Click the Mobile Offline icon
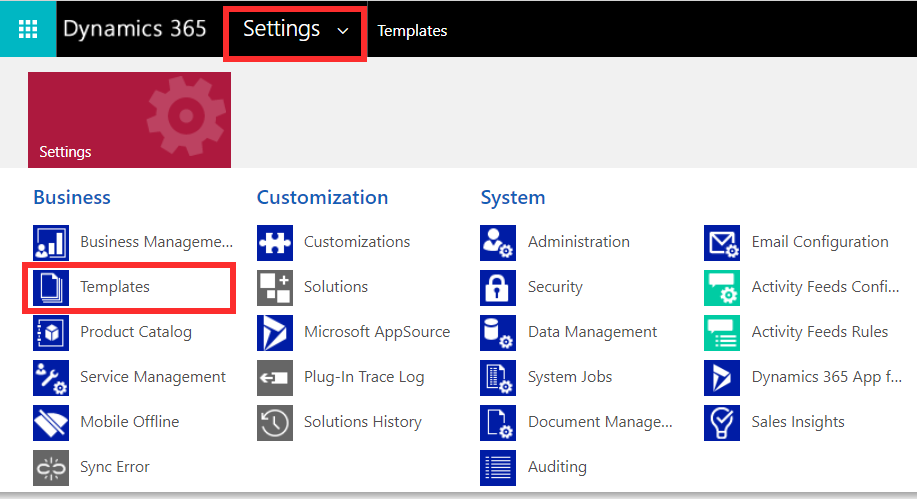917x501 pixels. point(51,423)
